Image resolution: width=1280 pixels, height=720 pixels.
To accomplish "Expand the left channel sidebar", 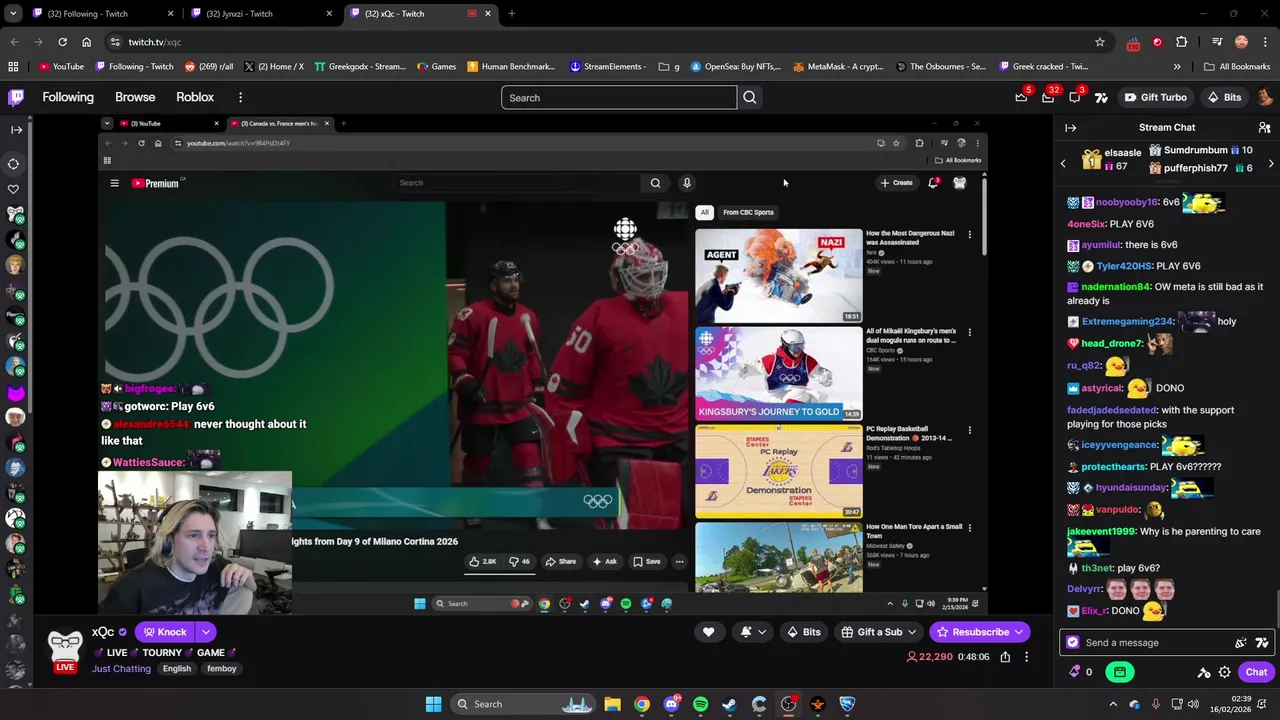I will pyautogui.click(x=16, y=129).
